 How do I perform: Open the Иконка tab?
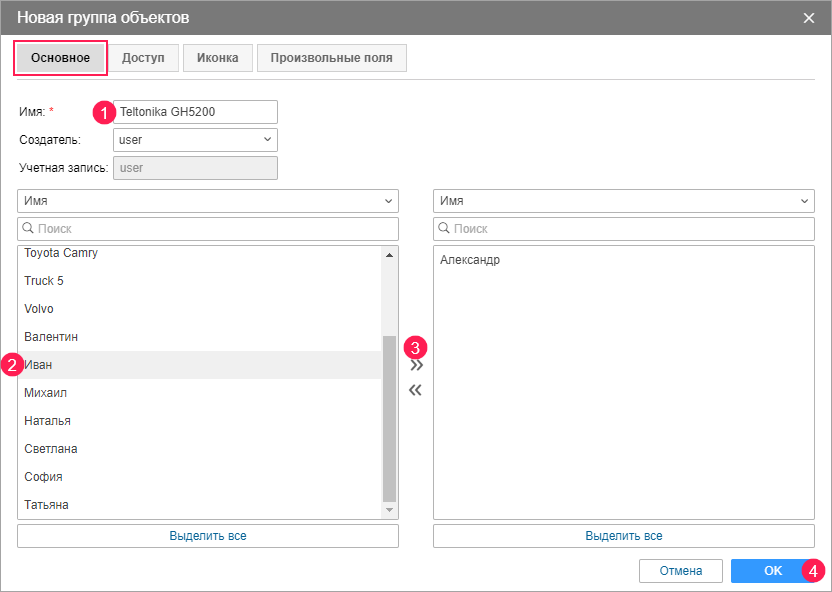[x=218, y=58]
